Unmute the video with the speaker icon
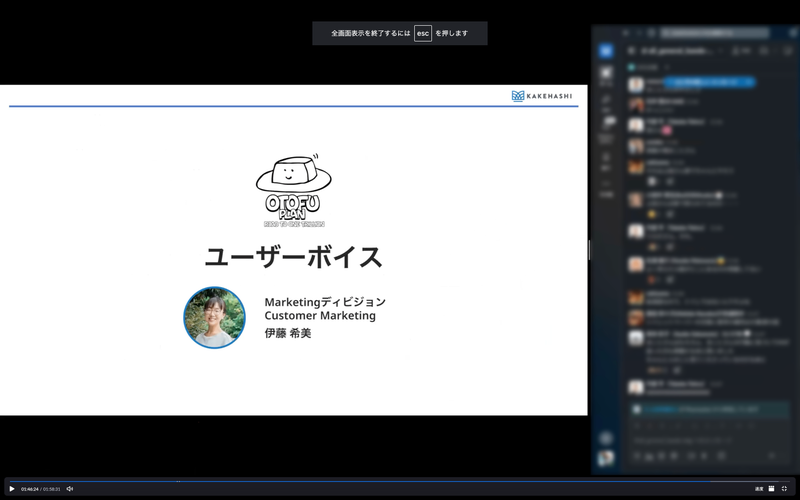The width and height of the screenshot is (800, 500). tap(70, 489)
